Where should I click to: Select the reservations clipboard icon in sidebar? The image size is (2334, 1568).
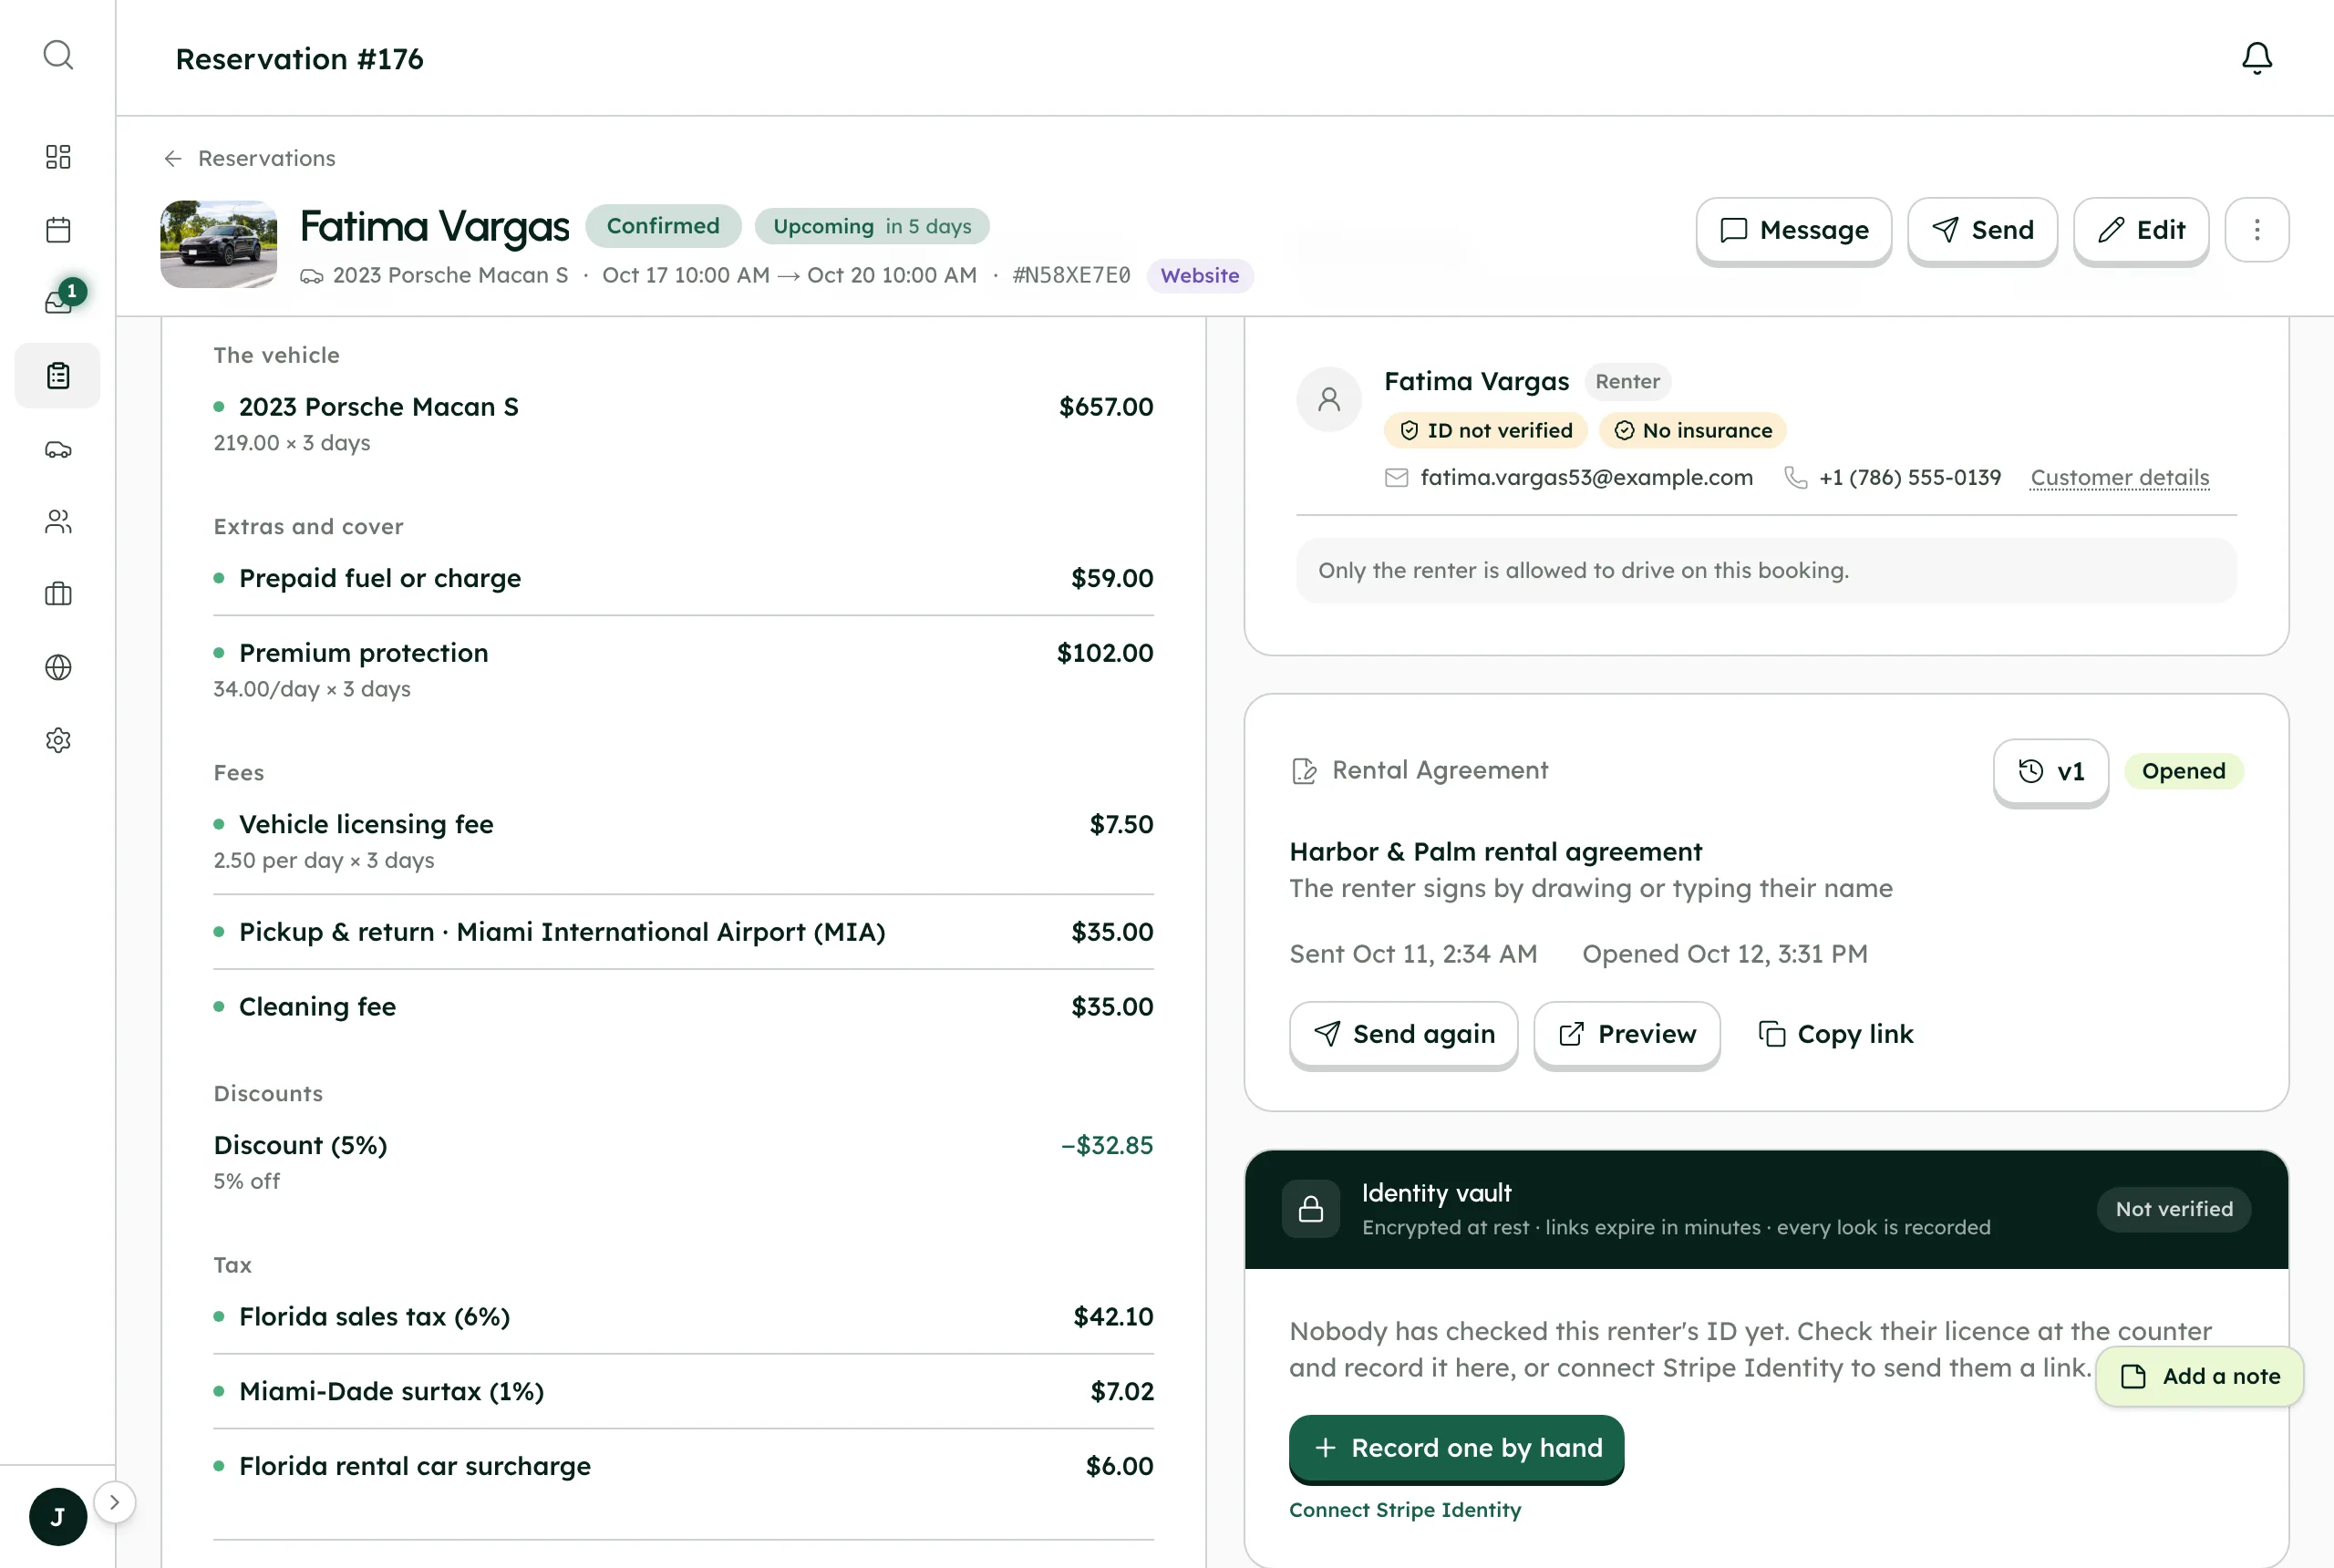pyautogui.click(x=58, y=376)
